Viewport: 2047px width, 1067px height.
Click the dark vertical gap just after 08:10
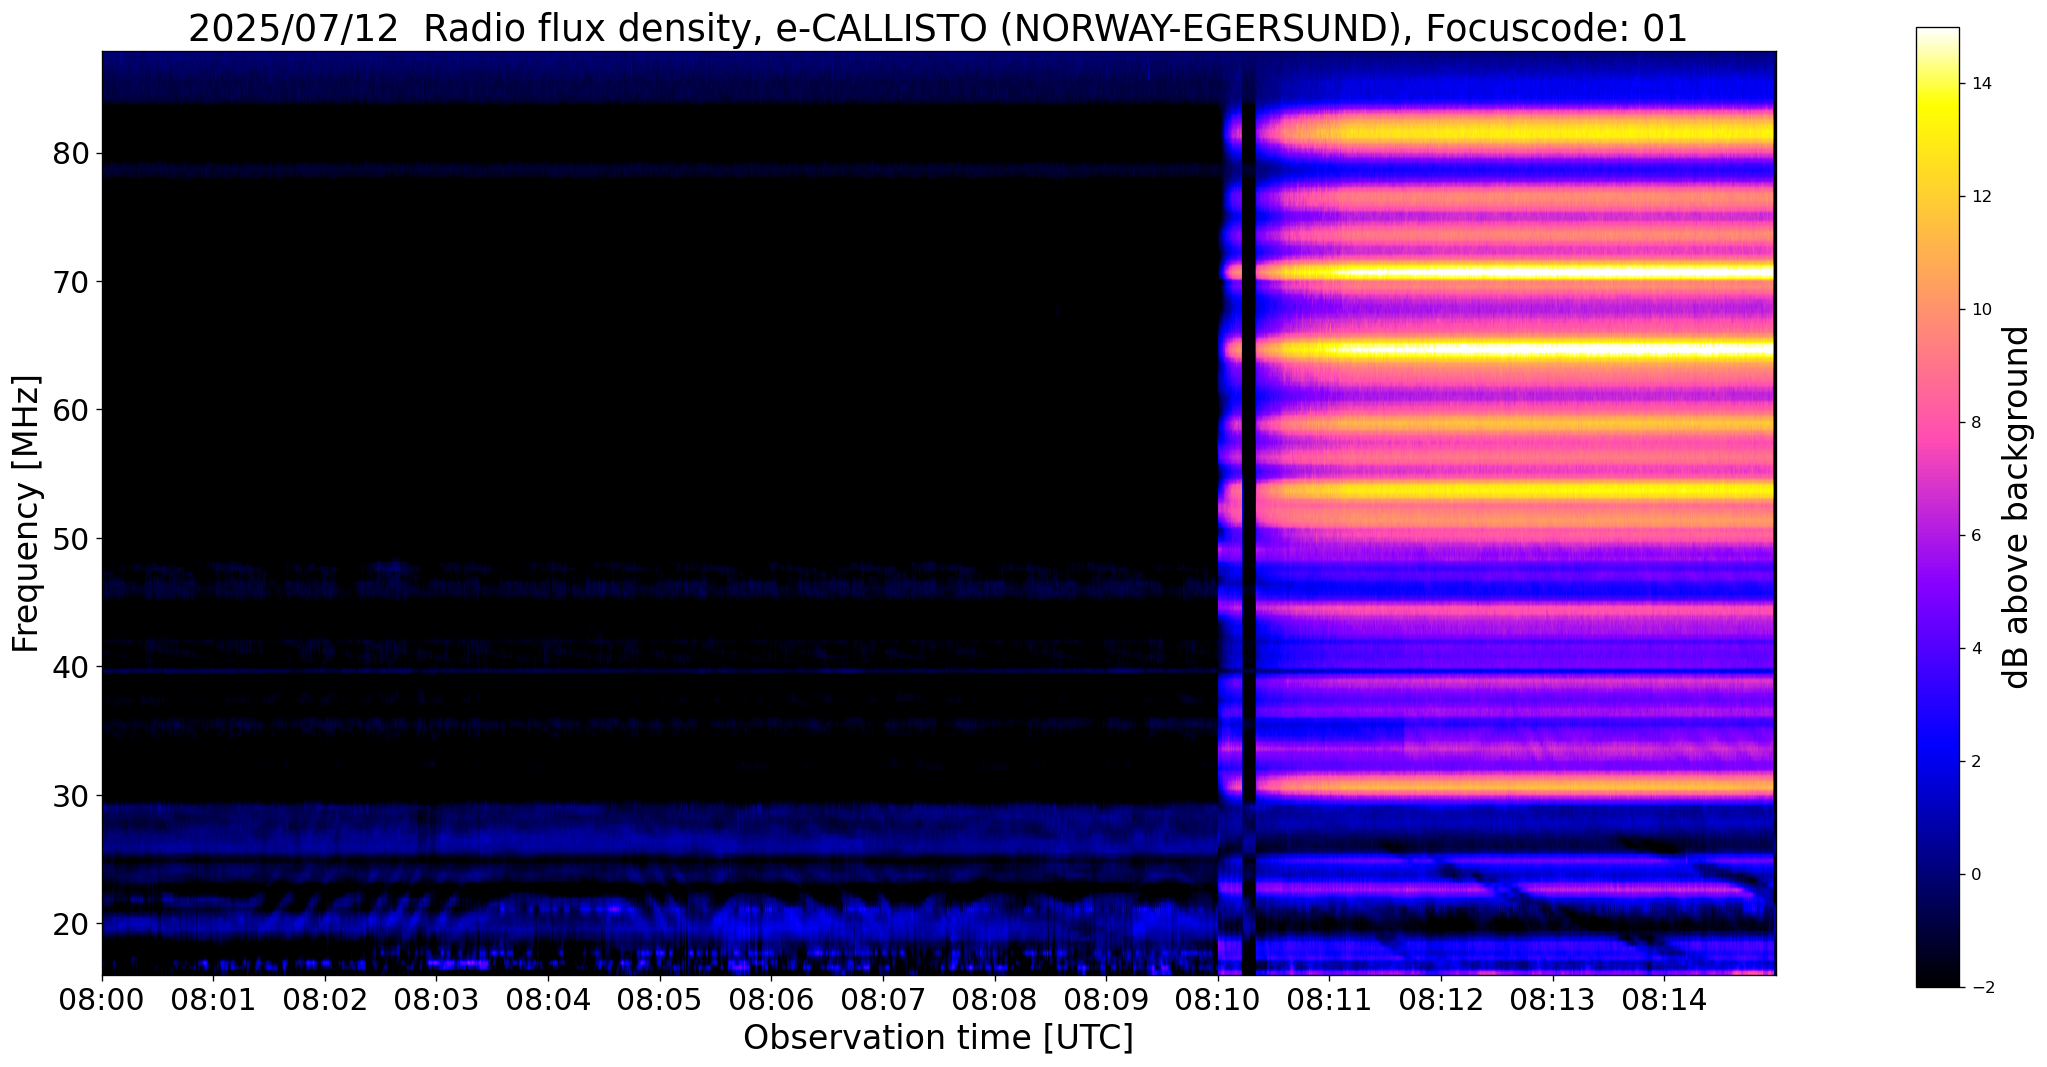click(1249, 513)
